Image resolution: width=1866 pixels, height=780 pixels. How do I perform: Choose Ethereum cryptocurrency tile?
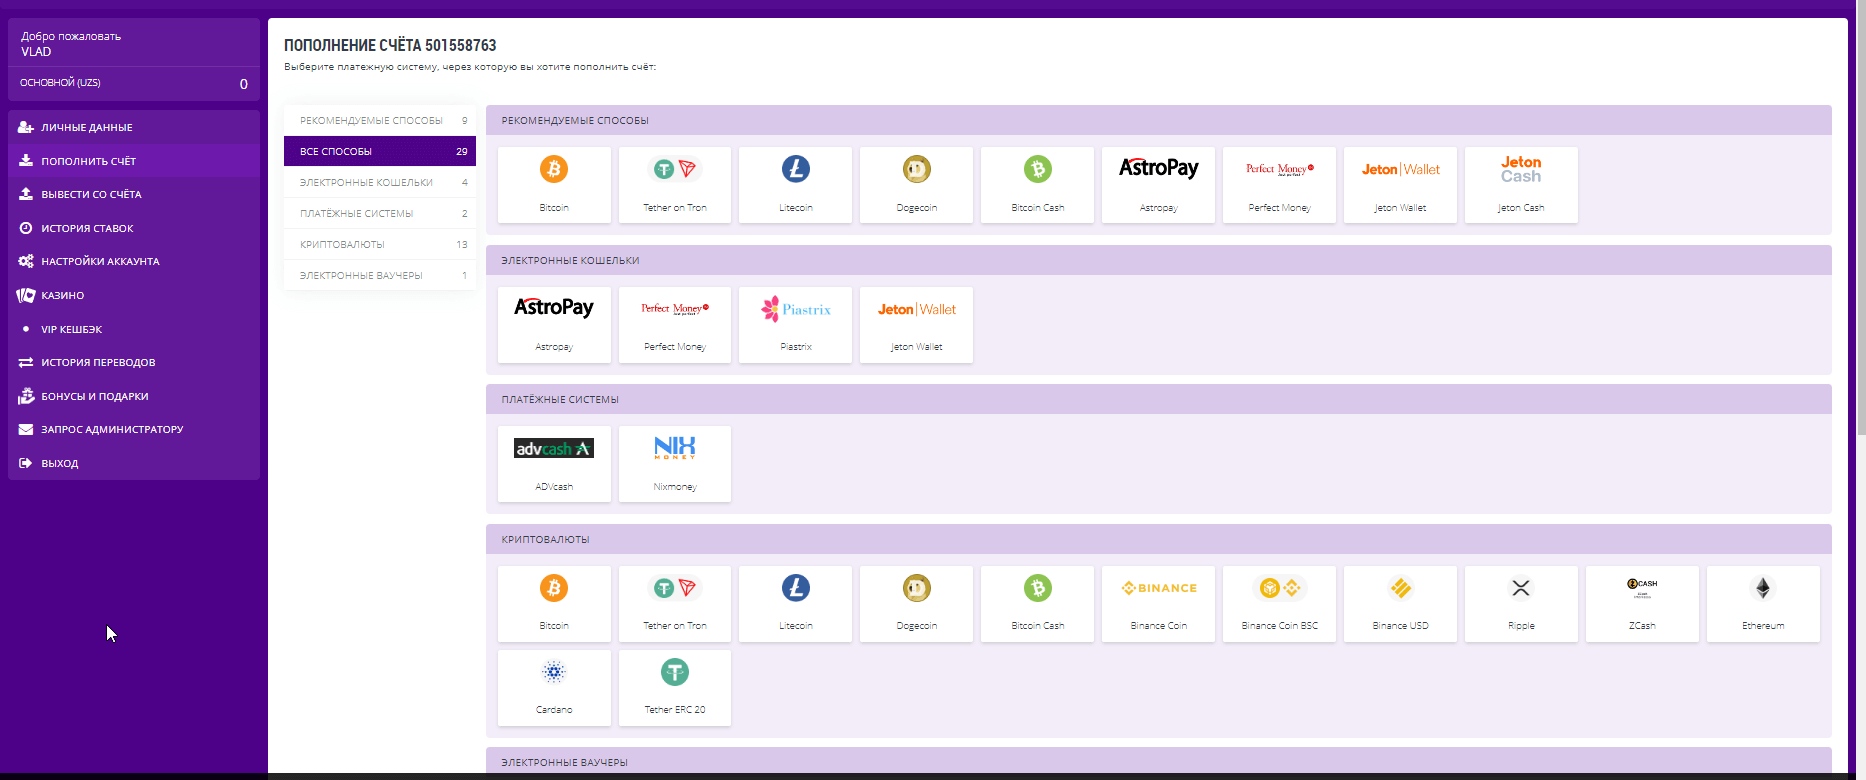[1762, 603]
